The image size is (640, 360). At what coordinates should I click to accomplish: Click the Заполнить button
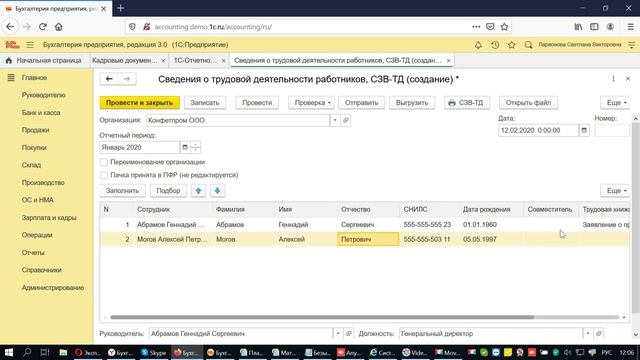tap(122, 191)
